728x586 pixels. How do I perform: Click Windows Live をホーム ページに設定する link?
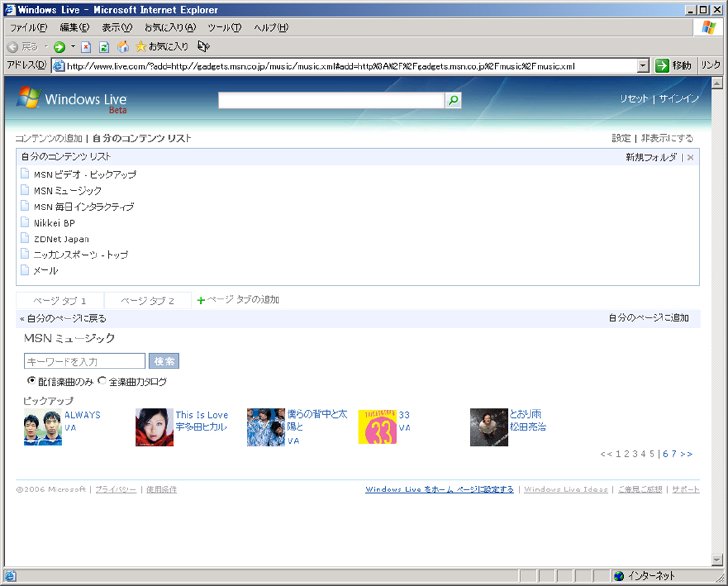[x=439, y=489]
